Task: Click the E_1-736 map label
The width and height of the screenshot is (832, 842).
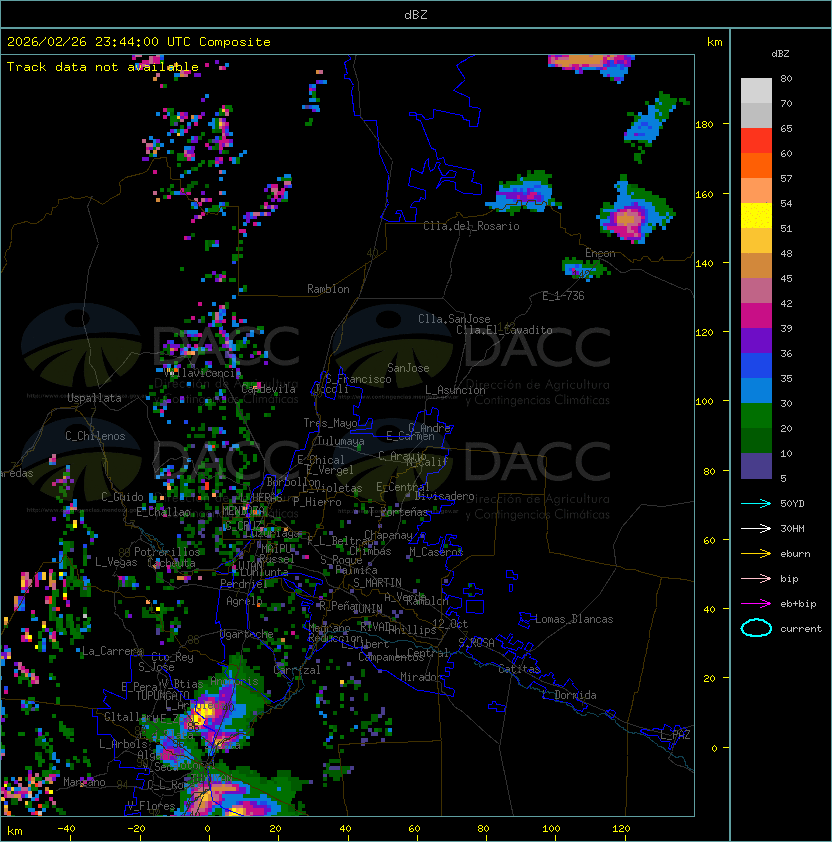Action: (563, 295)
